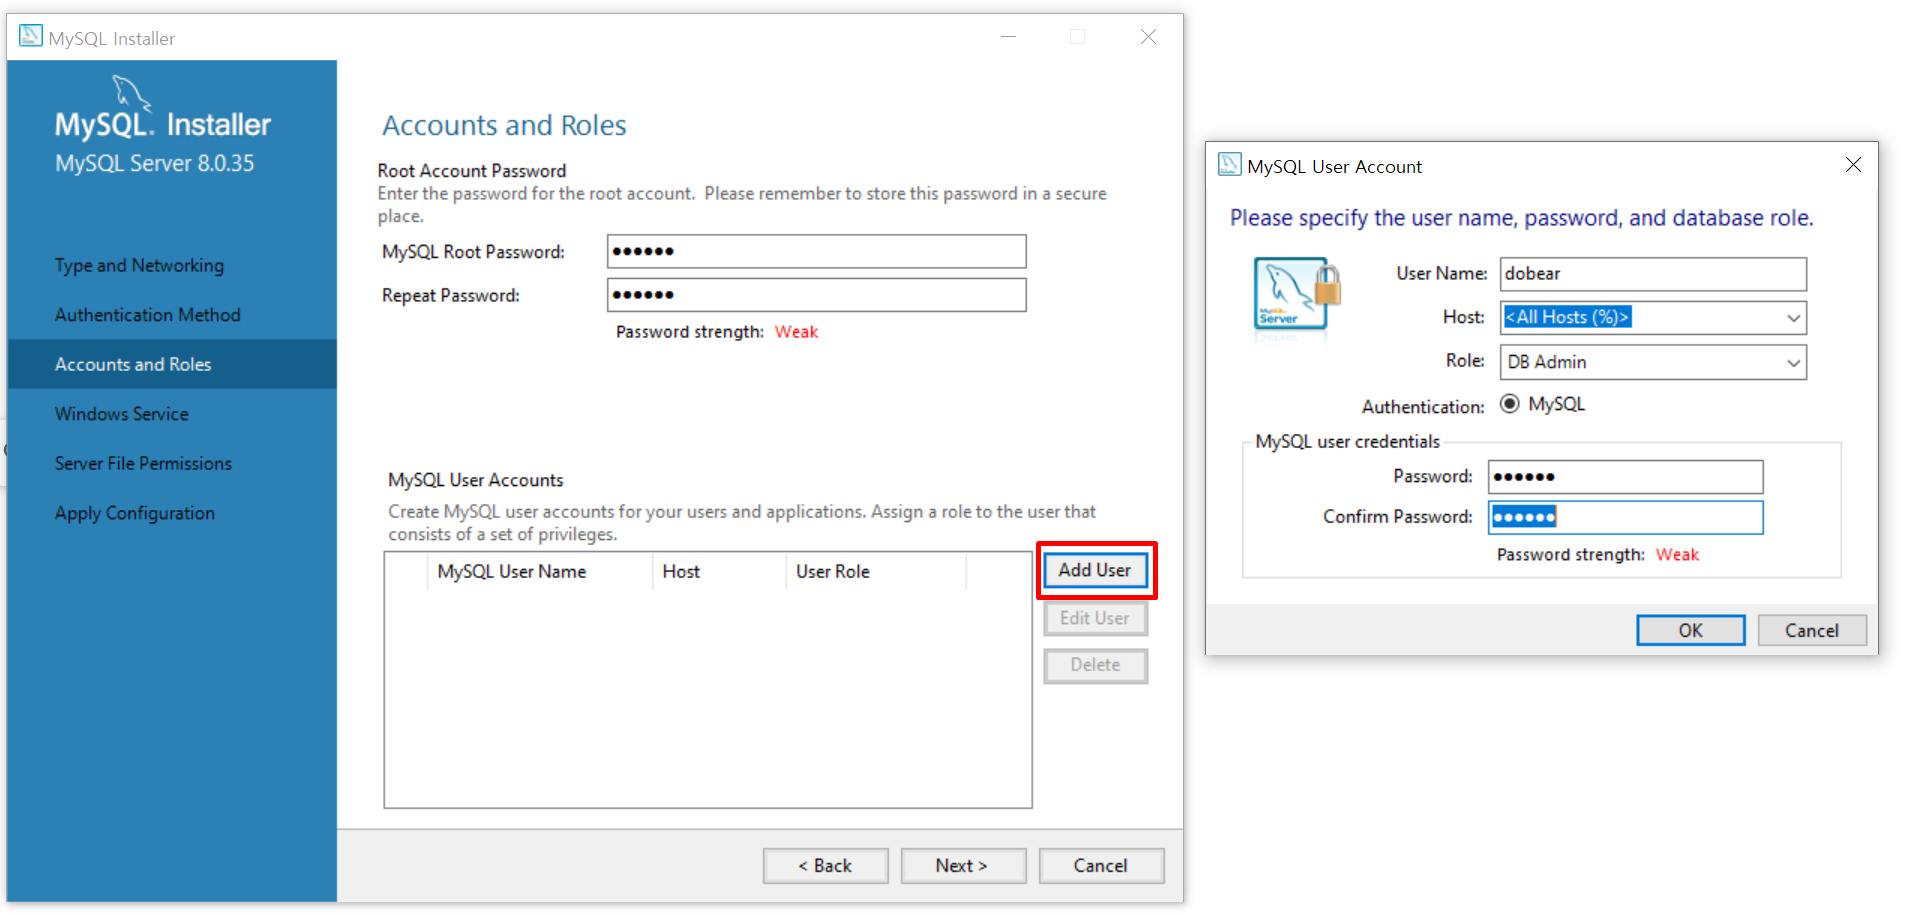Focus the Password field in user credentials
The height and width of the screenshot is (915, 1911).
coord(1625,477)
